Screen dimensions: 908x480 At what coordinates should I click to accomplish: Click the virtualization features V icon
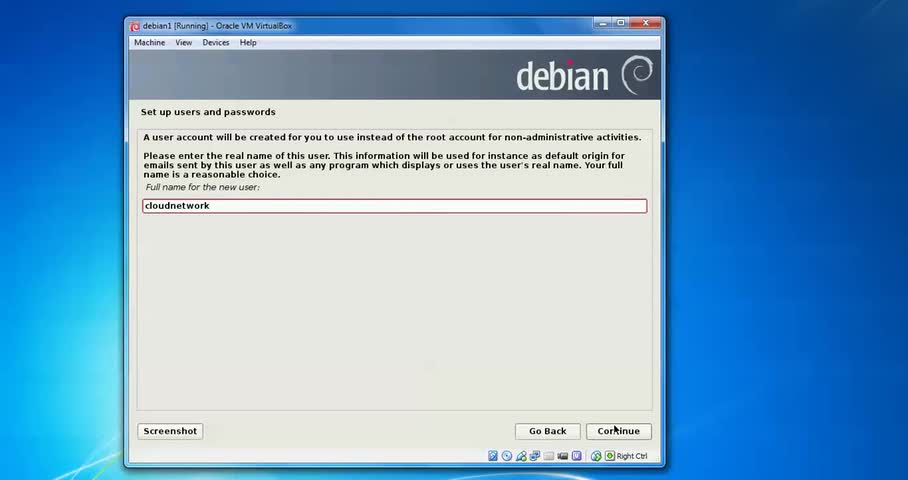click(576, 456)
